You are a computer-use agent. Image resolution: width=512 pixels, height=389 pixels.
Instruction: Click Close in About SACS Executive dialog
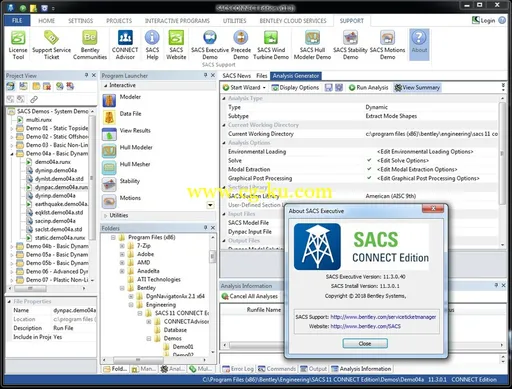click(365, 343)
